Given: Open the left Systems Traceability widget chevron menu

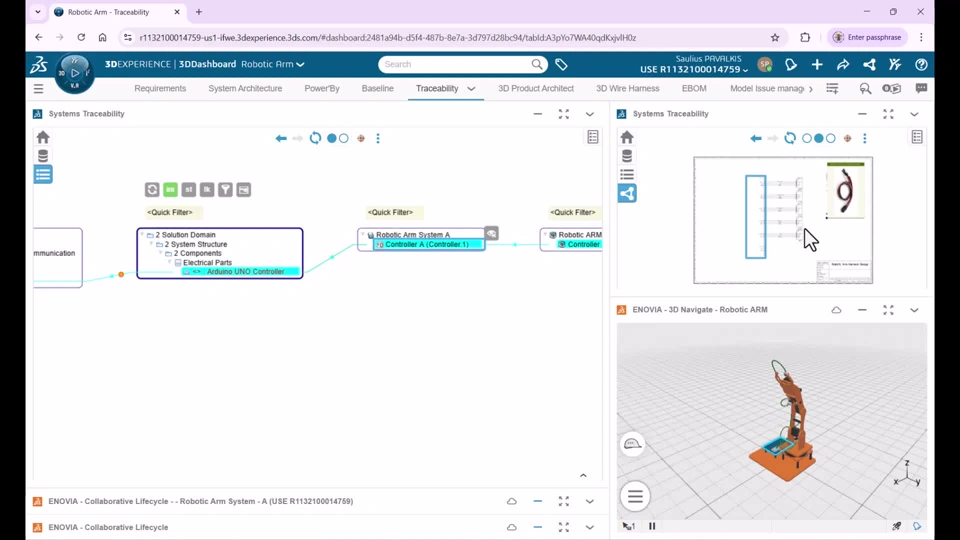Looking at the screenshot, I should pyautogui.click(x=590, y=114).
